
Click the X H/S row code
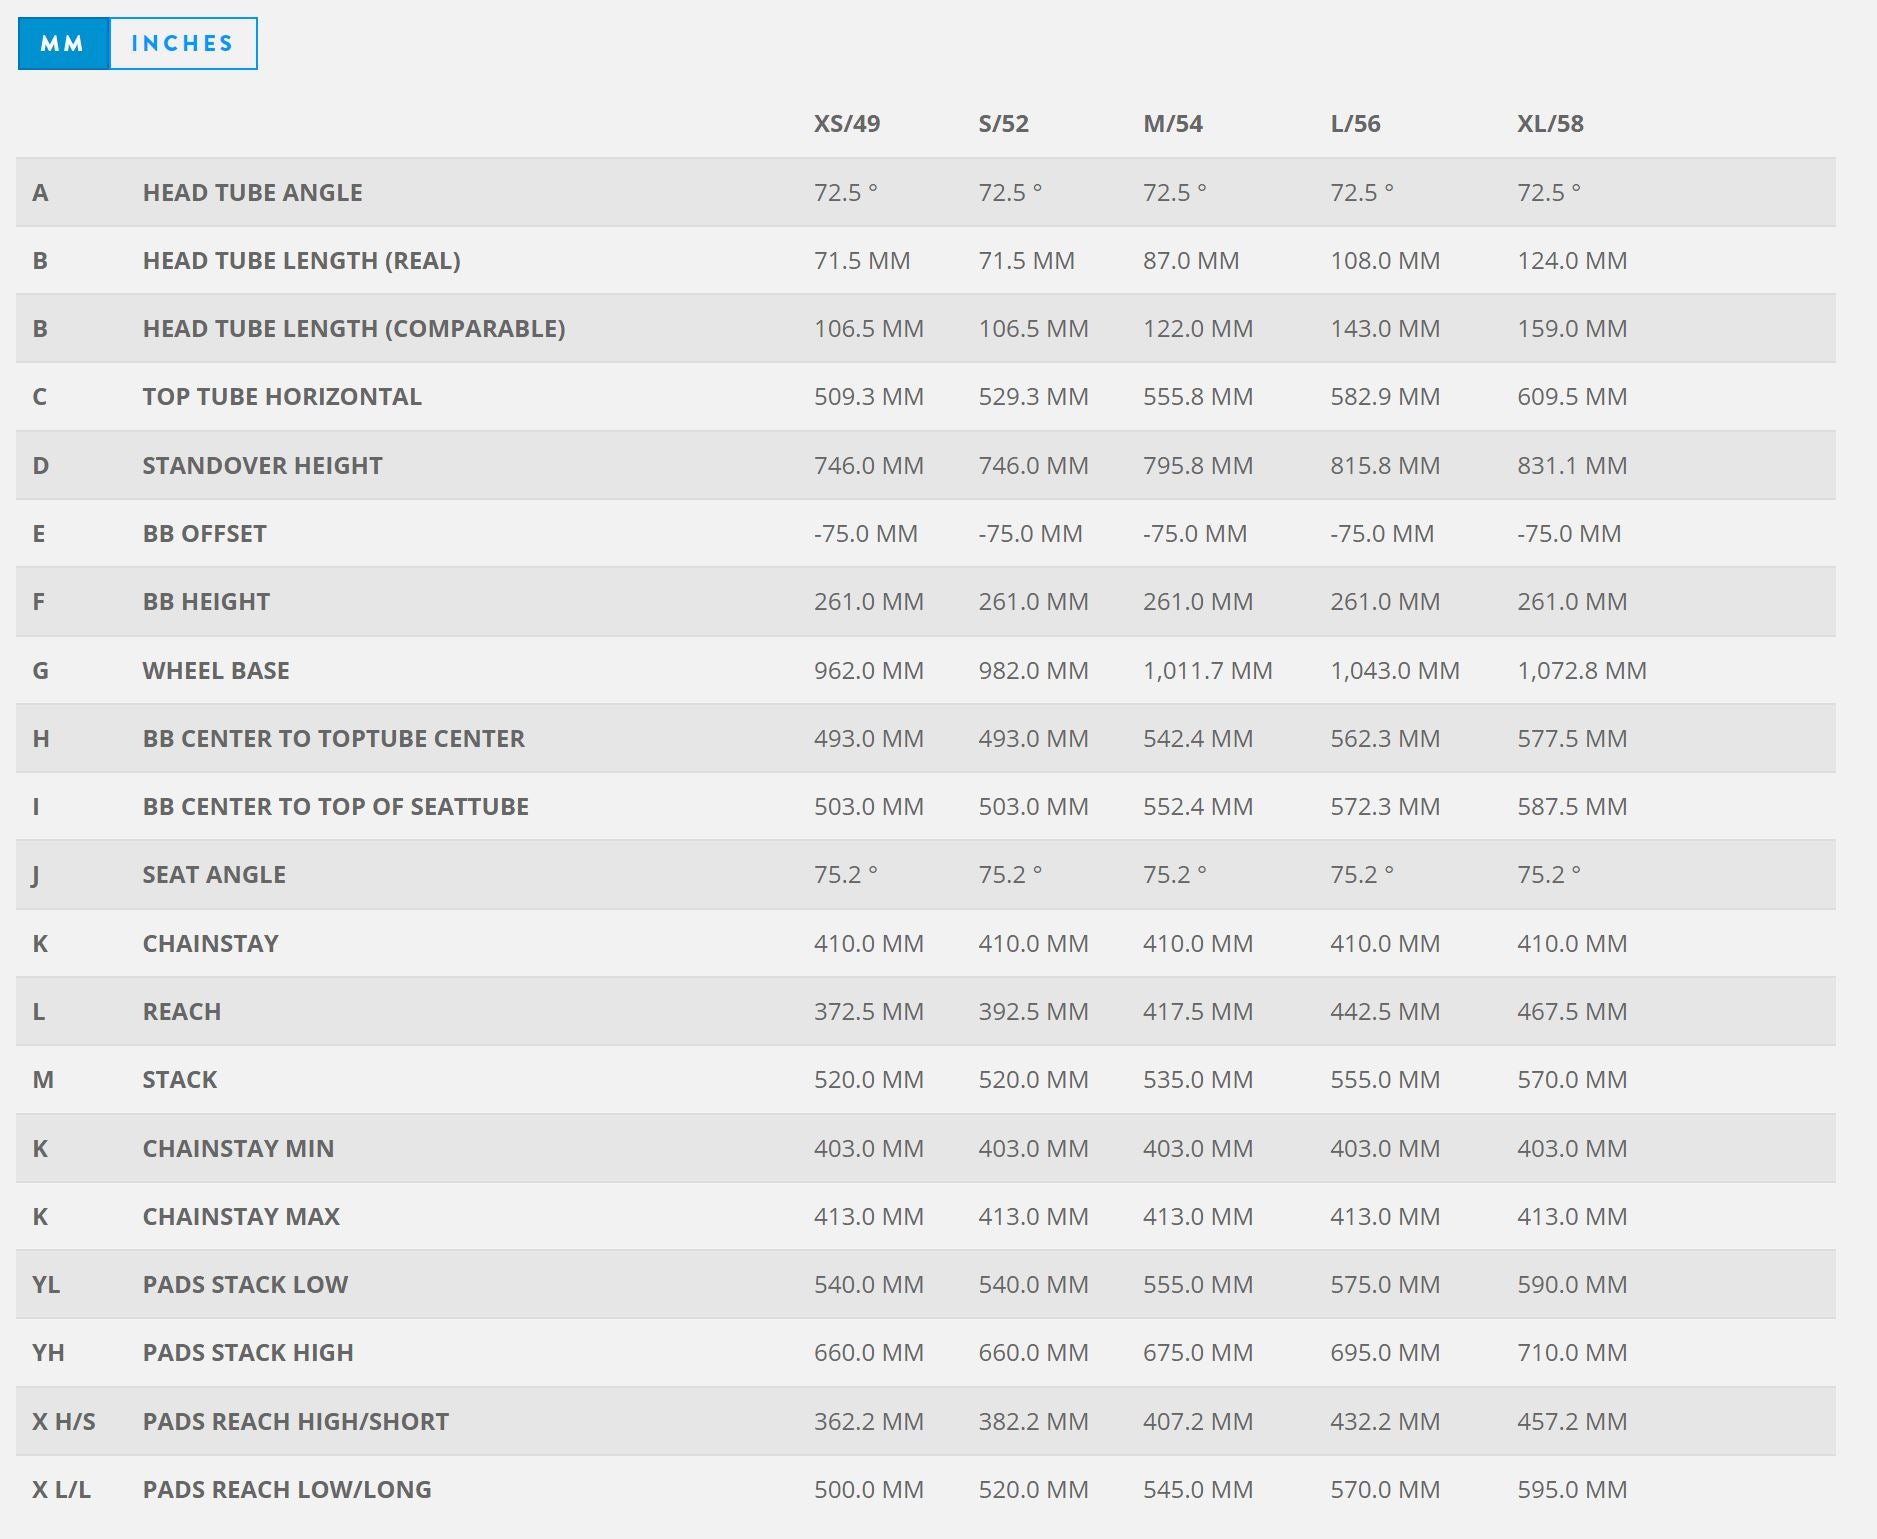tap(64, 1421)
